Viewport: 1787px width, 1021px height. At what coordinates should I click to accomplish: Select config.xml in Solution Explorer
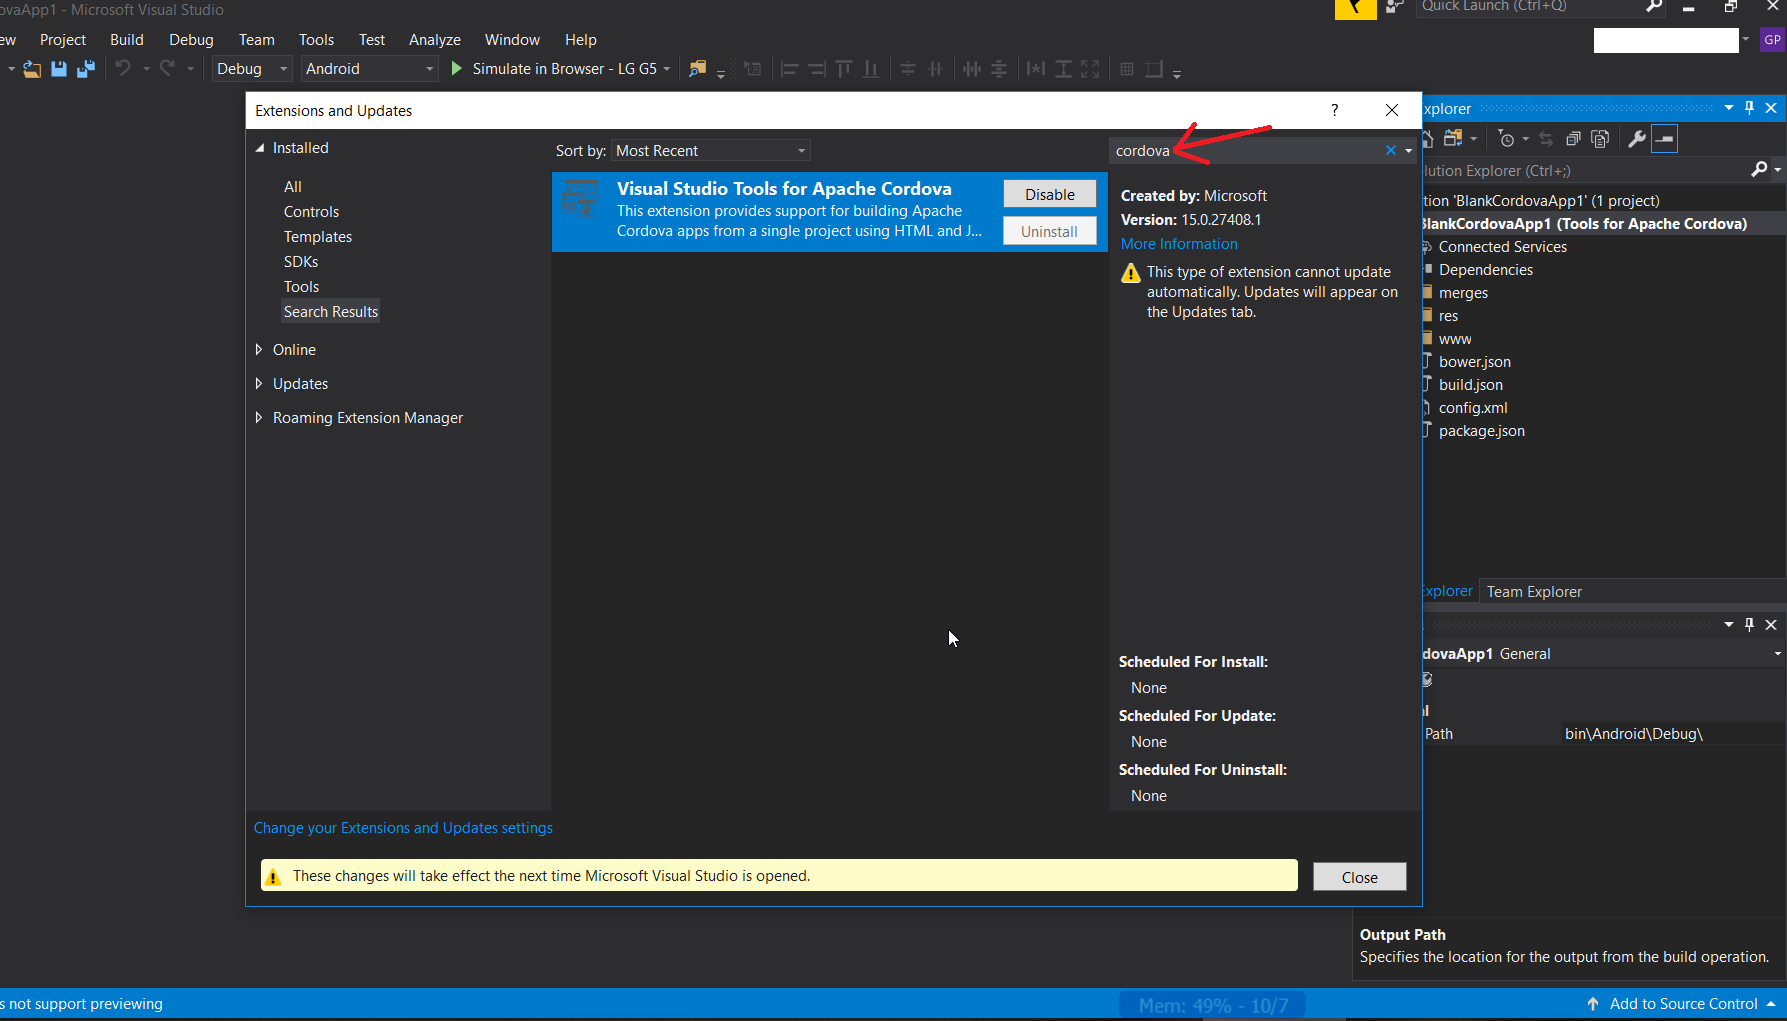(1473, 408)
